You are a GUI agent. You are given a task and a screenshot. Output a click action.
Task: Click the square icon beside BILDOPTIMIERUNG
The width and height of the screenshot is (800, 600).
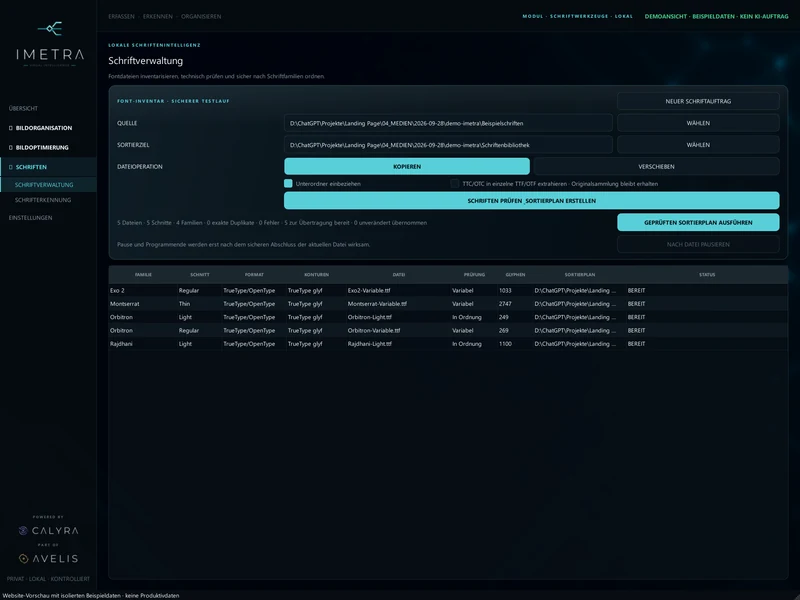pos(11,147)
